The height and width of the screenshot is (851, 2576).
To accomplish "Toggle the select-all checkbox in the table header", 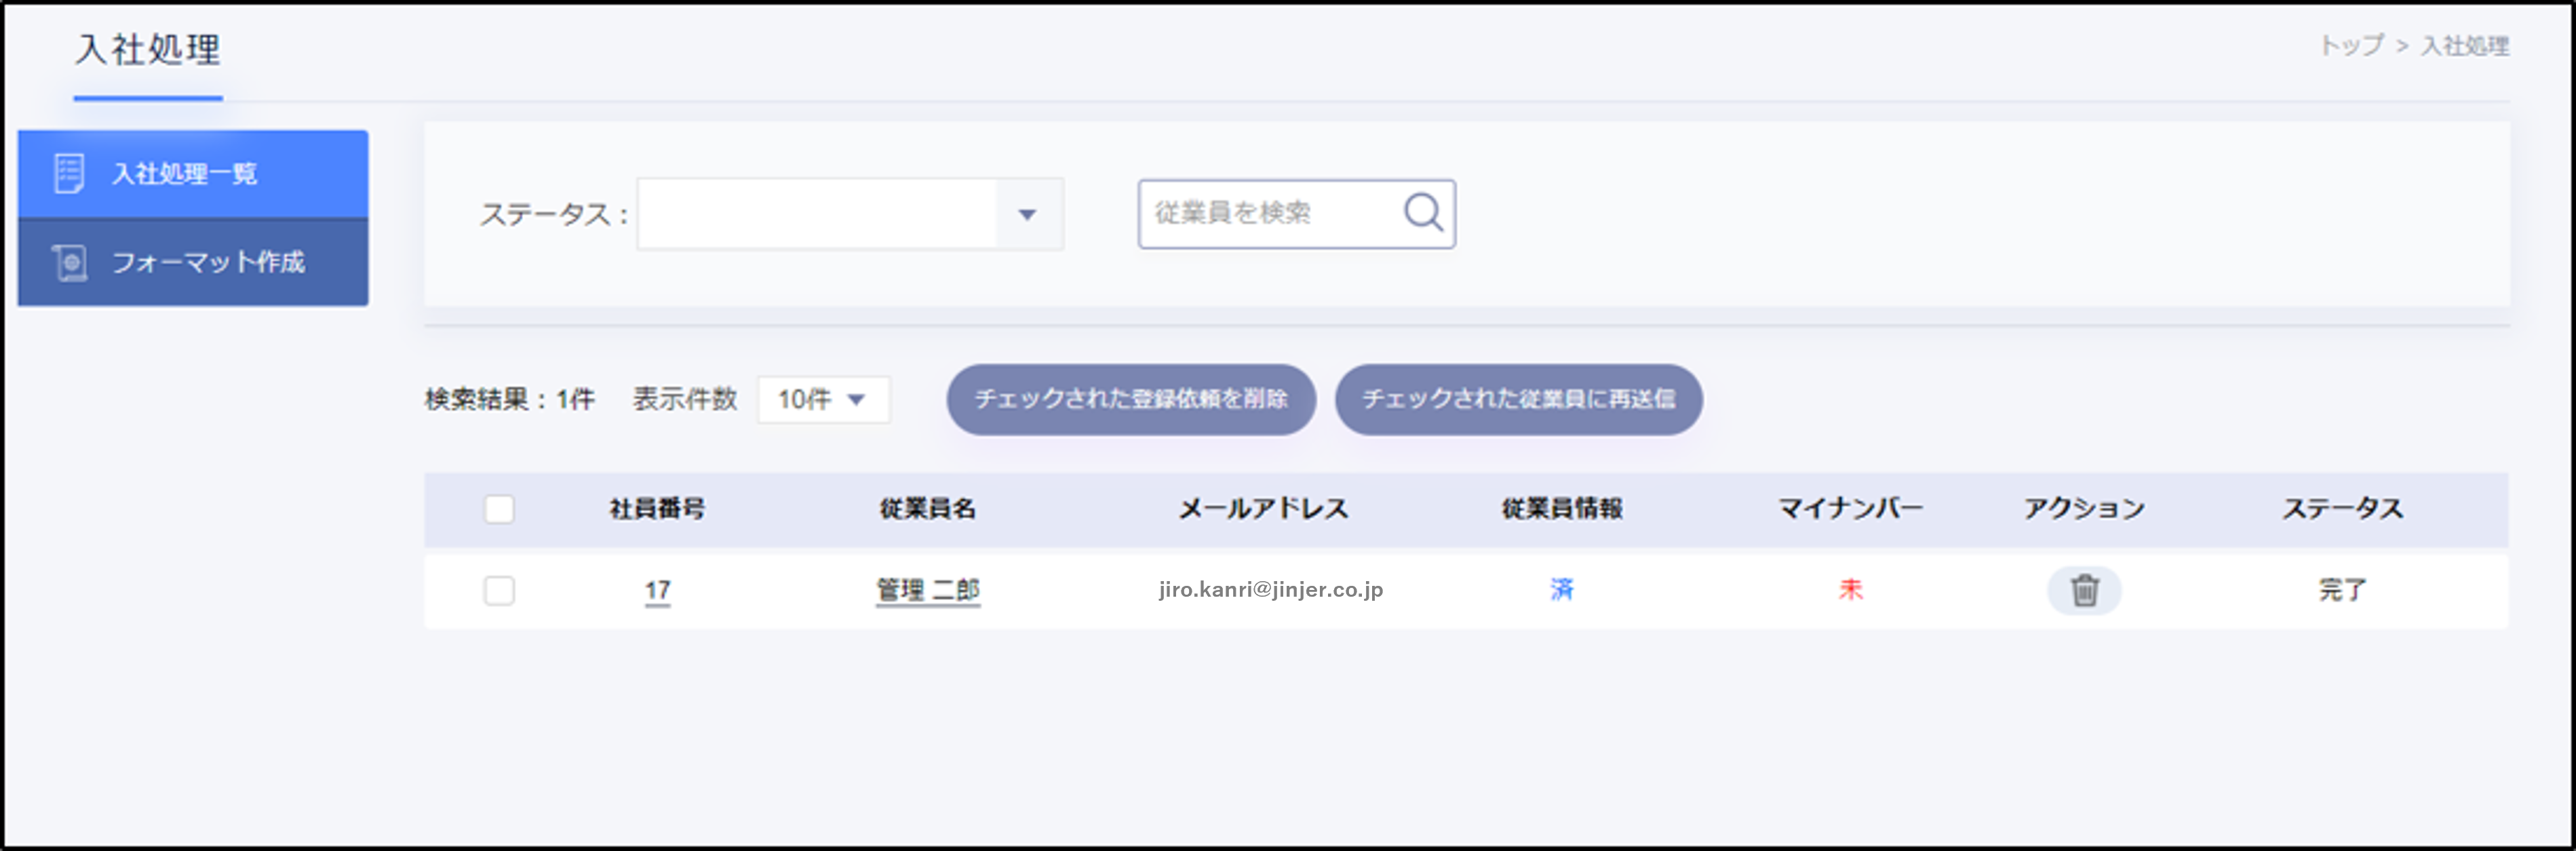I will point(499,508).
